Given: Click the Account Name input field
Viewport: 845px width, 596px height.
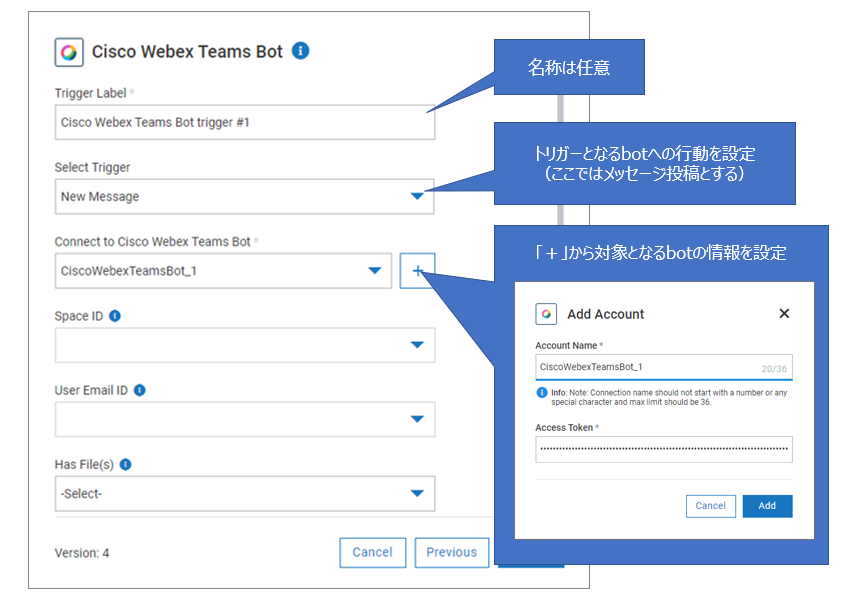Looking at the screenshot, I should [x=645, y=368].
